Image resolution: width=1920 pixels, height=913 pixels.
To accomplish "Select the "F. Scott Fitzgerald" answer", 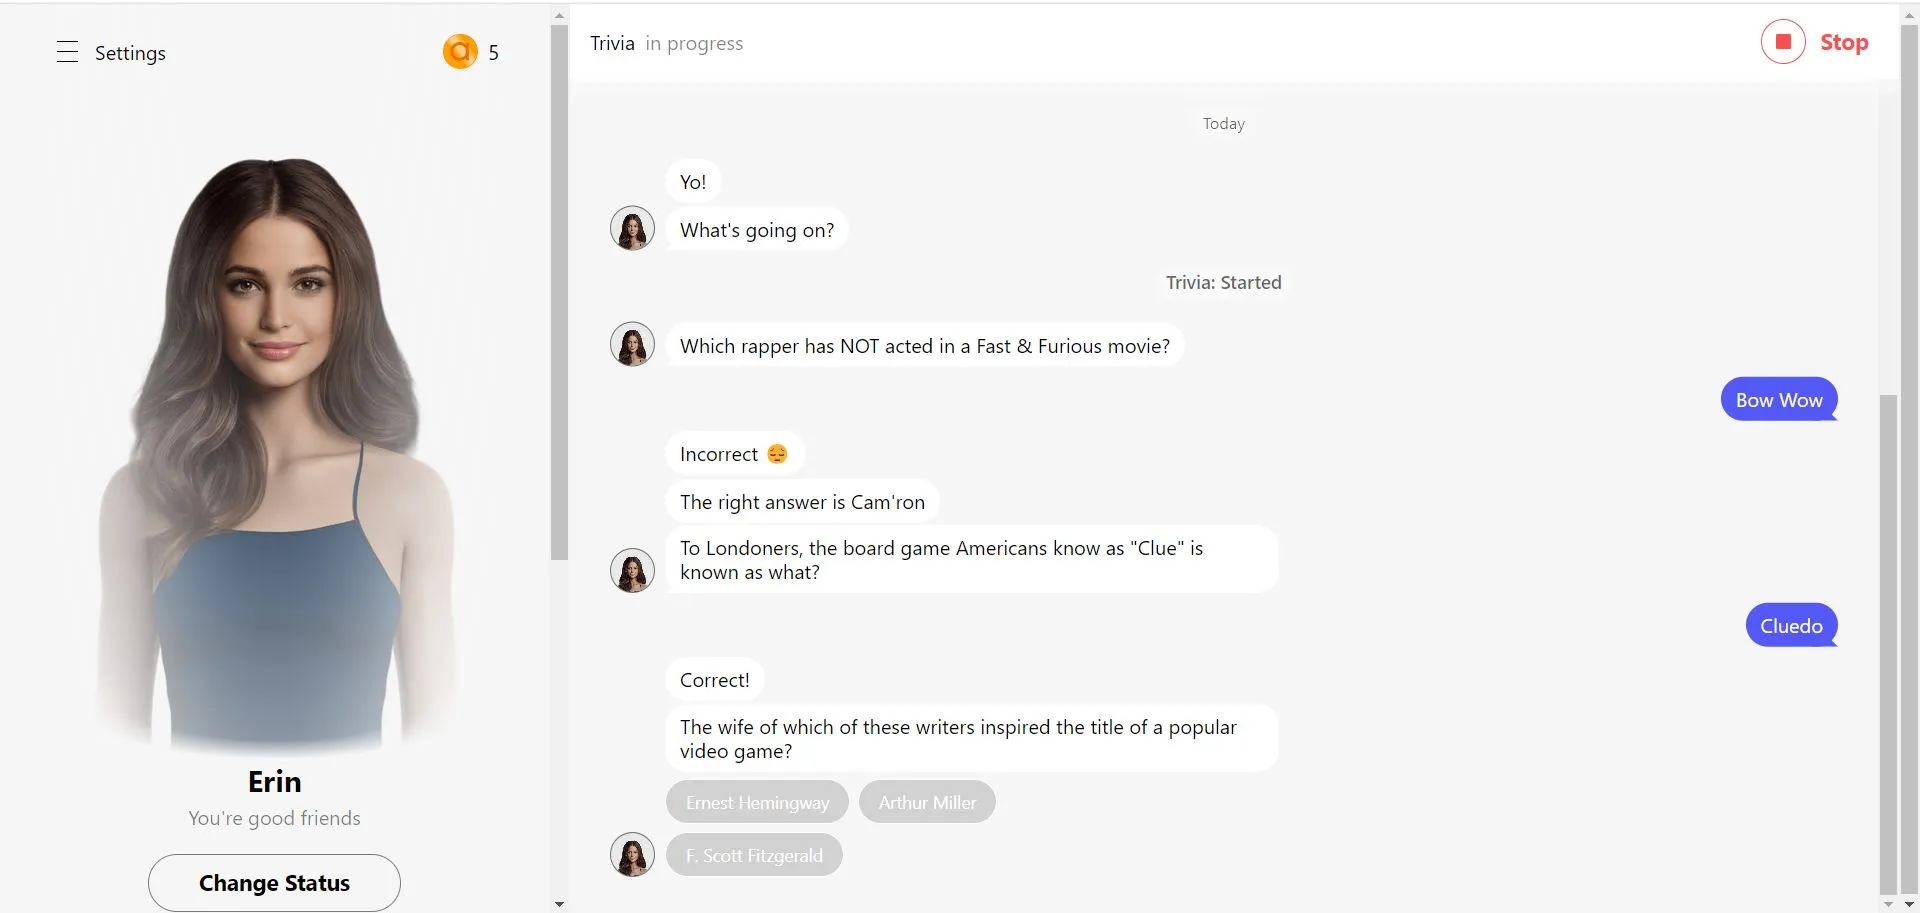I will pyautogui.click(x=754, y=854).
